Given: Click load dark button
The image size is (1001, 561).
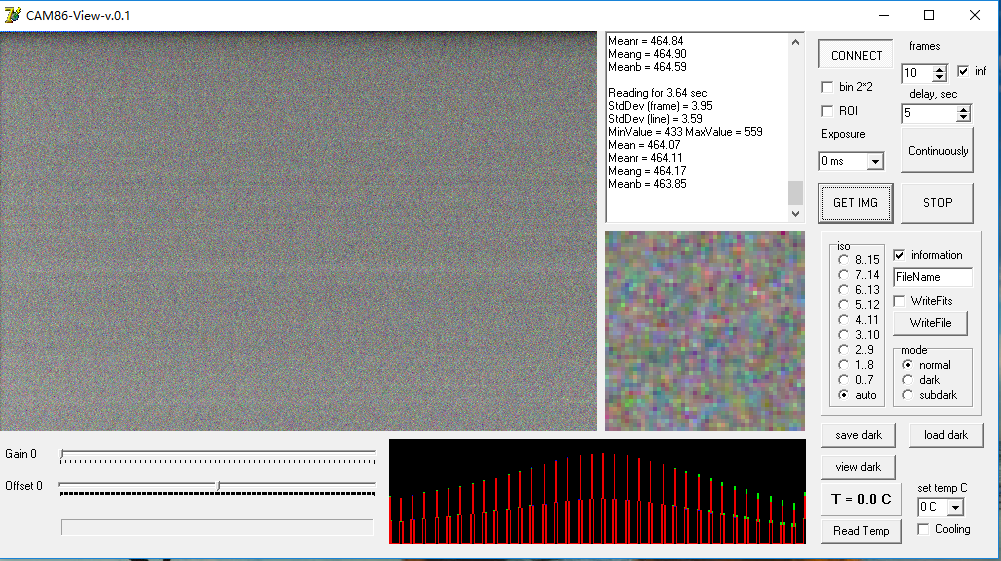Looking at the screenshot, I should point(945,435).
